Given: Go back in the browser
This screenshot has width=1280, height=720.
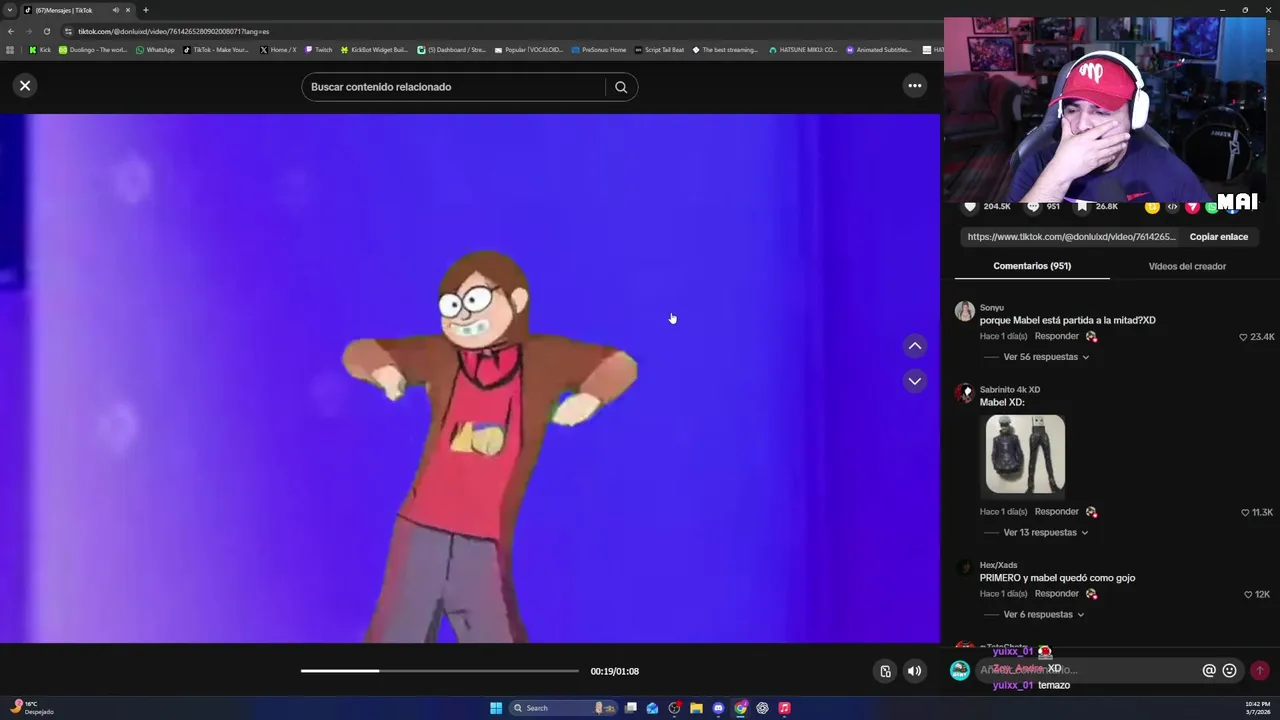Looking at the screenshot, I should pyautogui.click(x=10, y=31).
